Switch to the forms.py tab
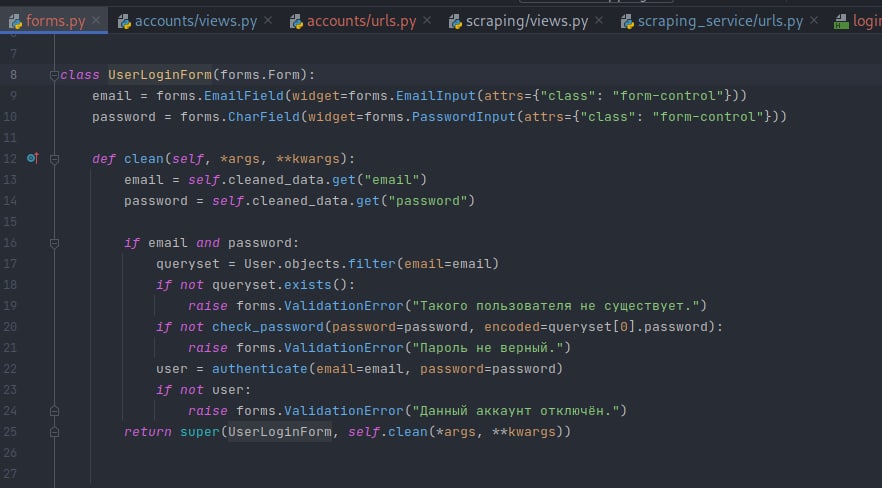 [x=55, y=21]
